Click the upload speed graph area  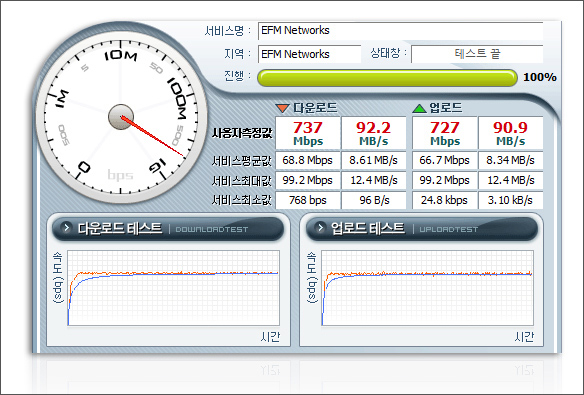pyautogui.click(x=428, y=288)
